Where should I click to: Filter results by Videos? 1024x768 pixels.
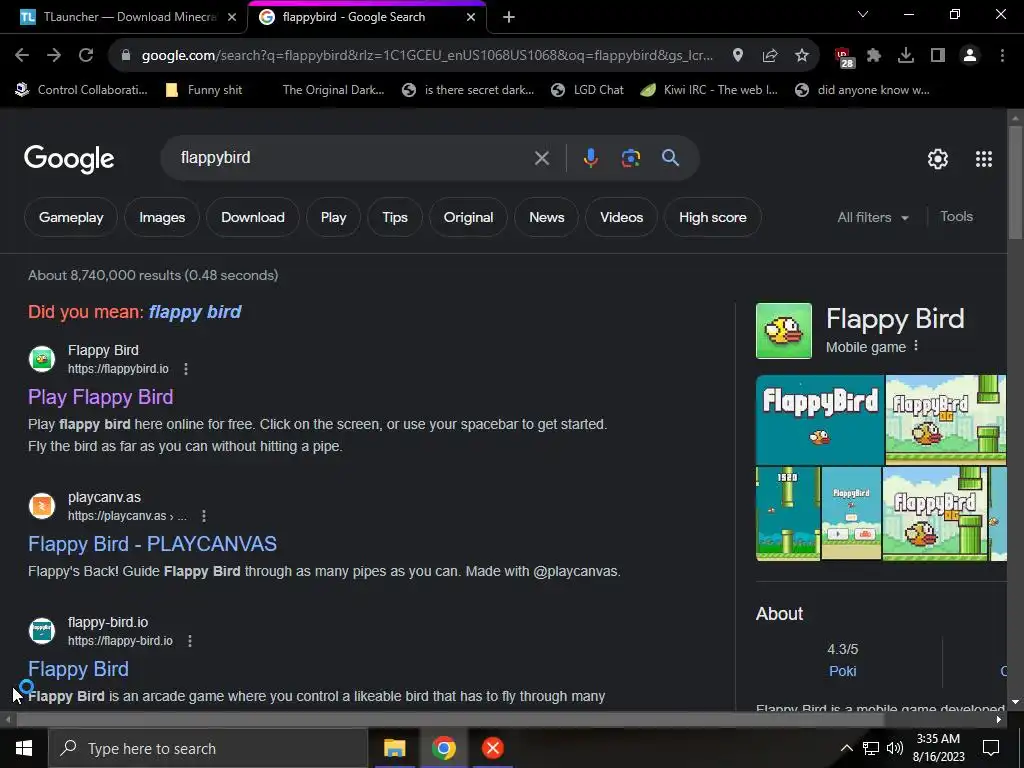pos(621,217)
